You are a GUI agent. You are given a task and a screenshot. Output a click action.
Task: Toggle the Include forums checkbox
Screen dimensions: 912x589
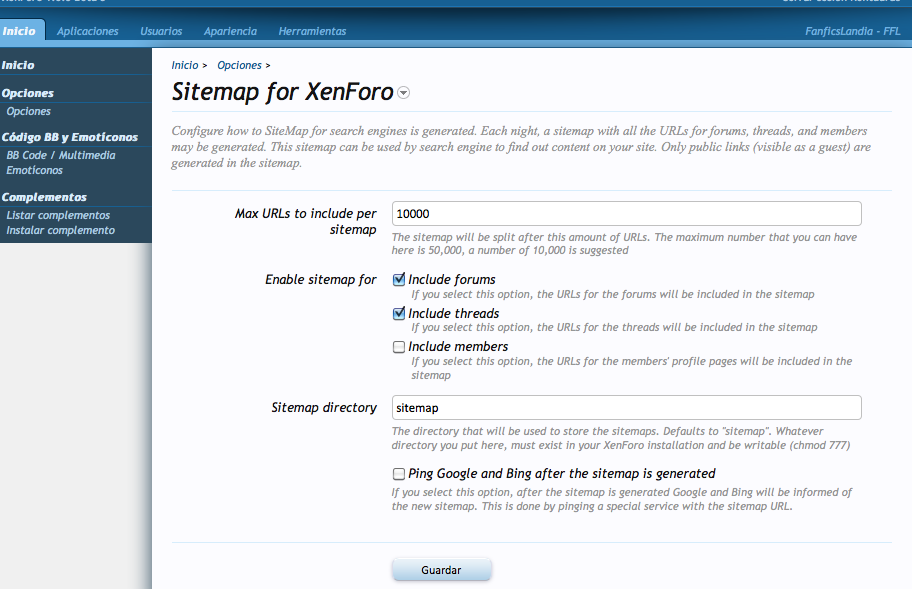click(399, 280)
